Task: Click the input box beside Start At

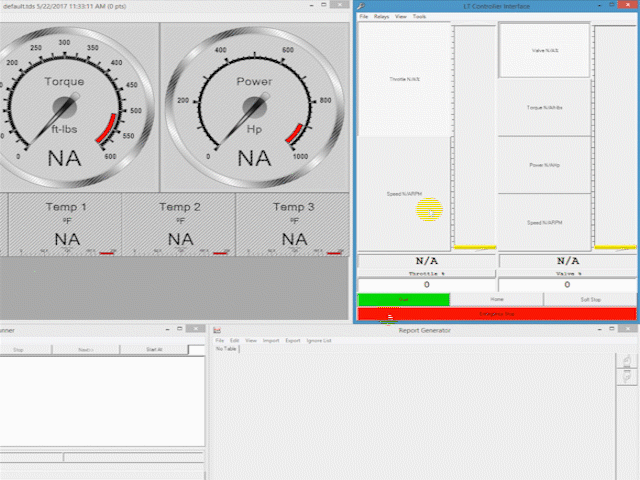Action: [x=196, y=350]
